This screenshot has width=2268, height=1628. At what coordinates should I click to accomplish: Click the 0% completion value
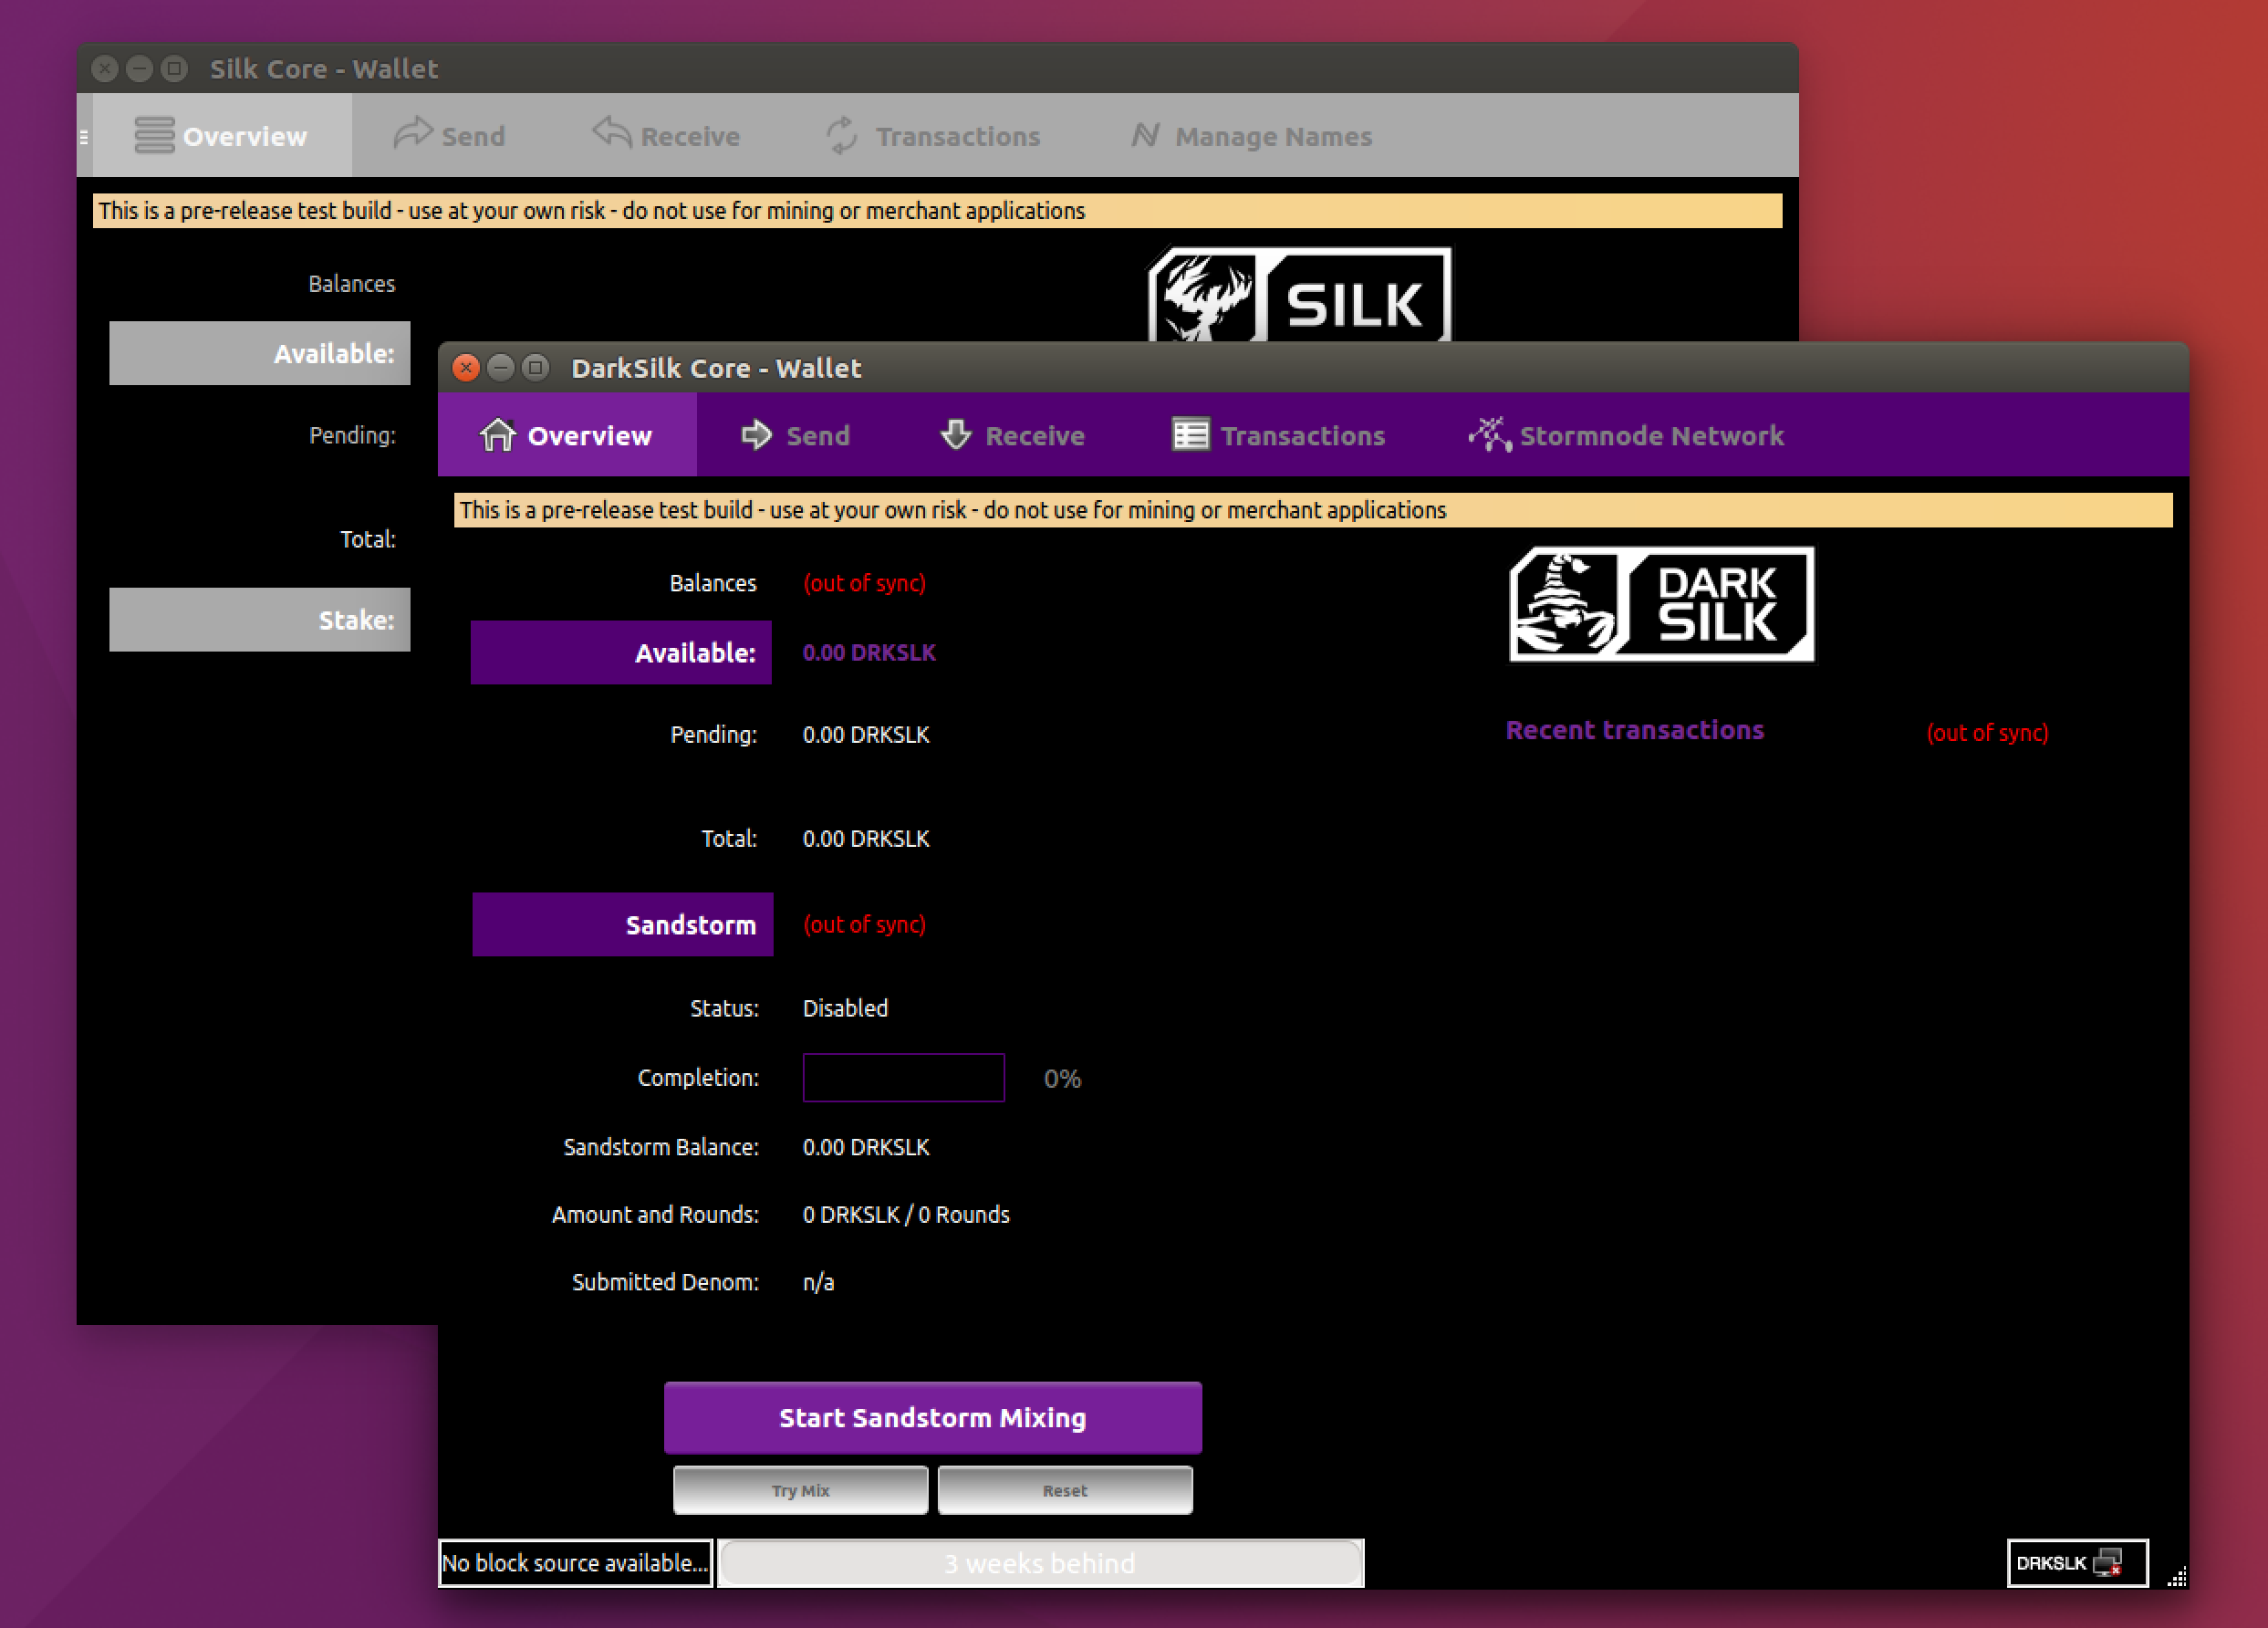(1062, 1079)
